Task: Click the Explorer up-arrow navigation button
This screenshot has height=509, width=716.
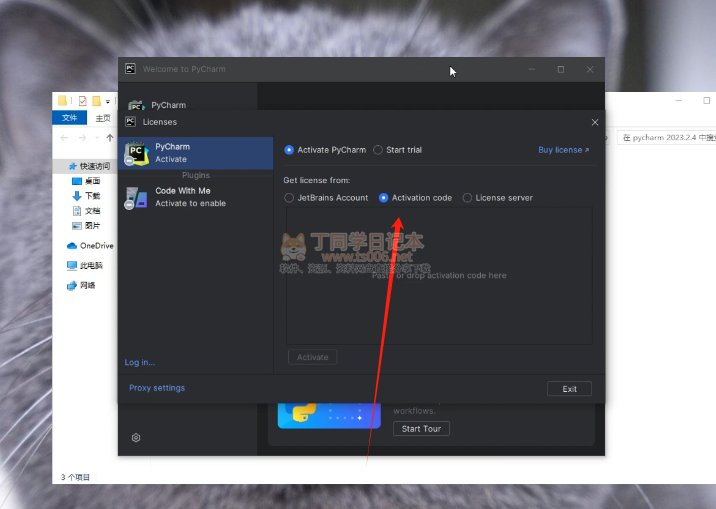Action: (x=110, y=137)
